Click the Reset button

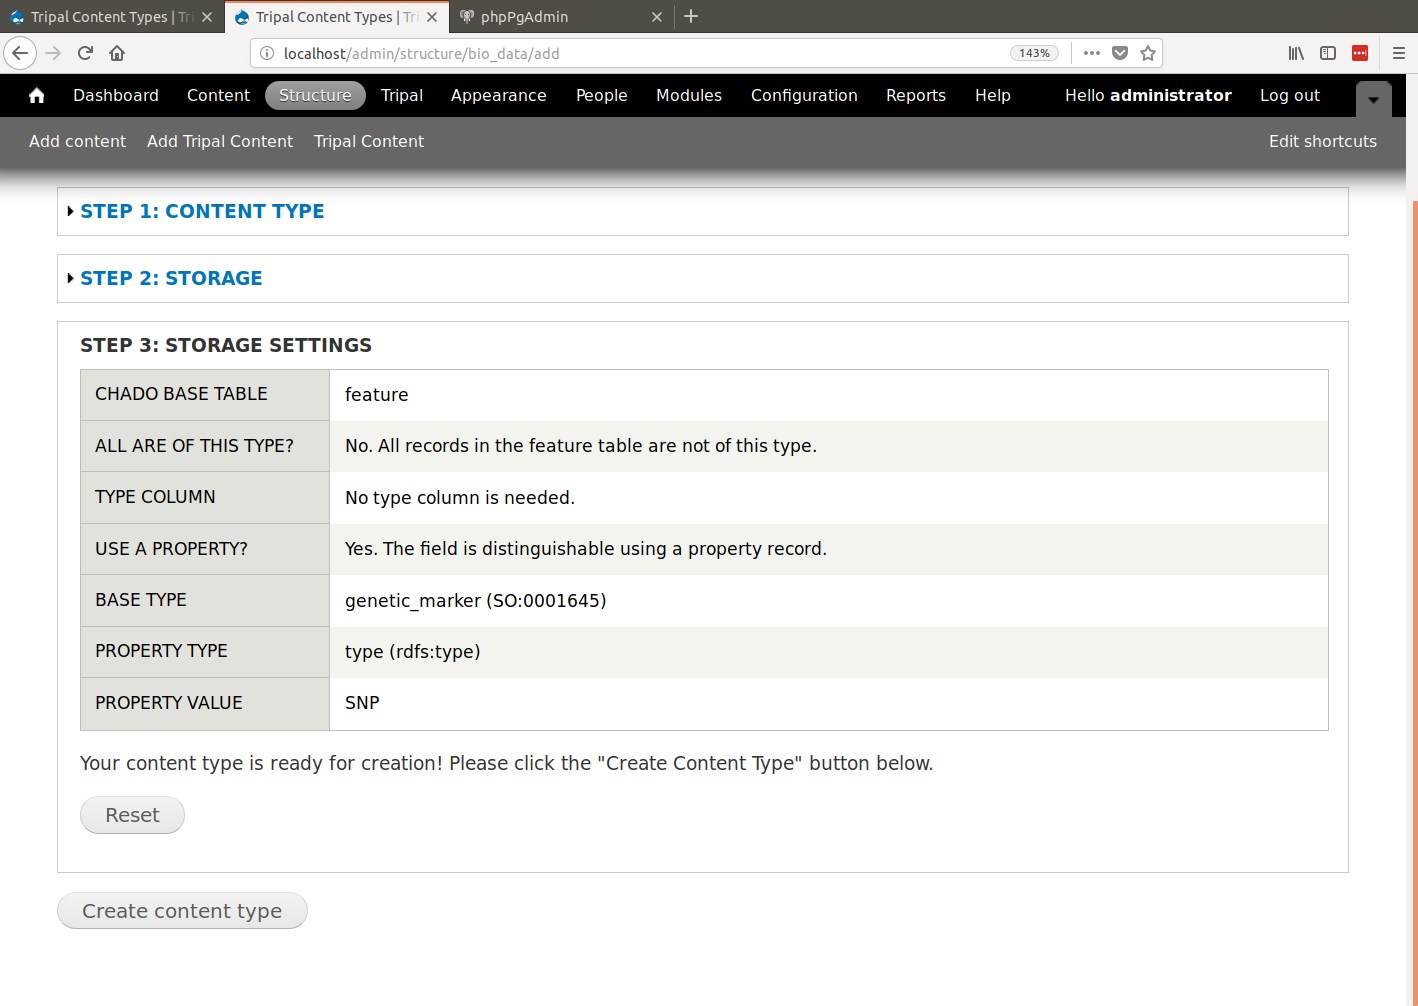pos(132,815)
